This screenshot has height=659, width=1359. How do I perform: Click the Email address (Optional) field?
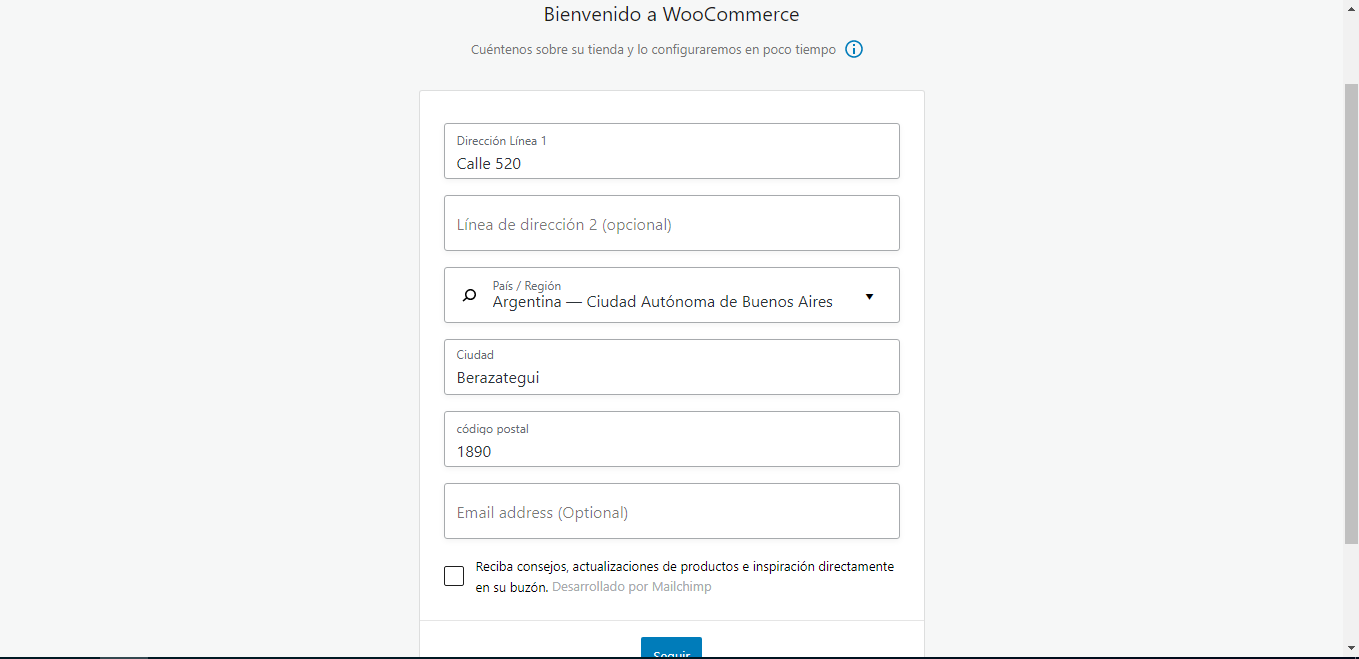tap(671, 512)
